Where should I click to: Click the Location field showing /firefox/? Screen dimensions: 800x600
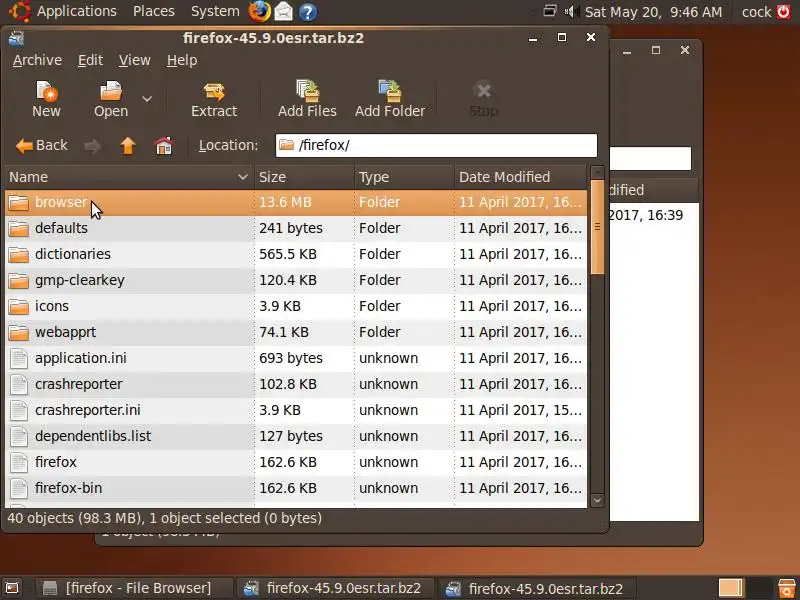(436, 145)
